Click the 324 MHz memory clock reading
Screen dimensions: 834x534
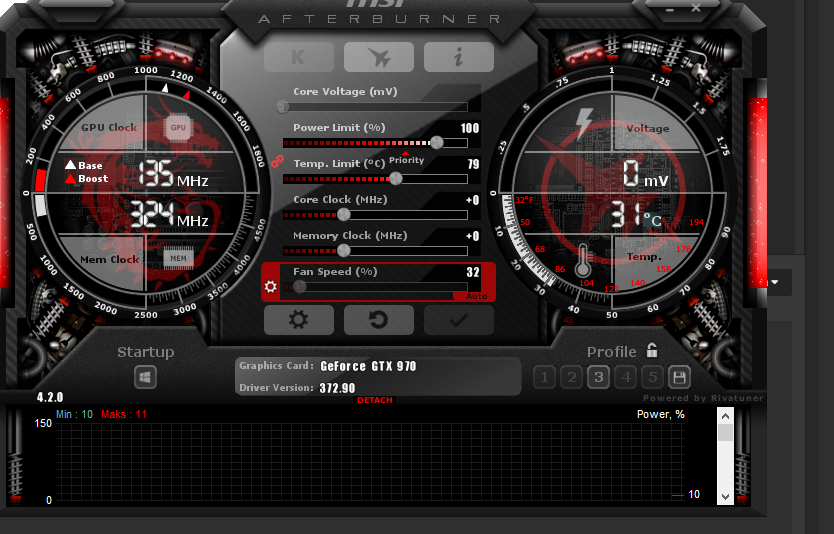coord(169,214)
